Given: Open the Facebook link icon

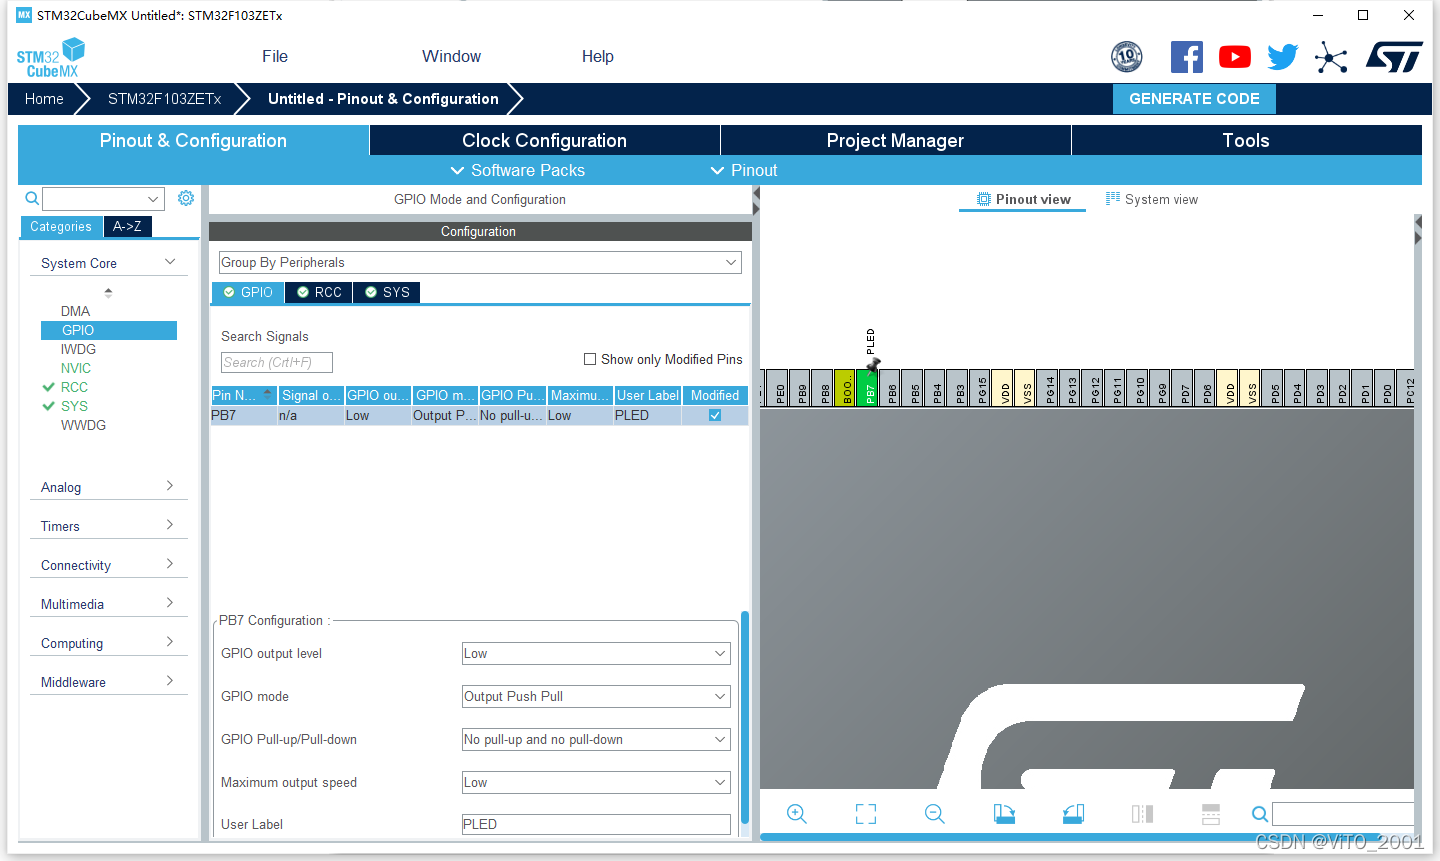Looking at the screenshot, I should (x=1187, y=57).
